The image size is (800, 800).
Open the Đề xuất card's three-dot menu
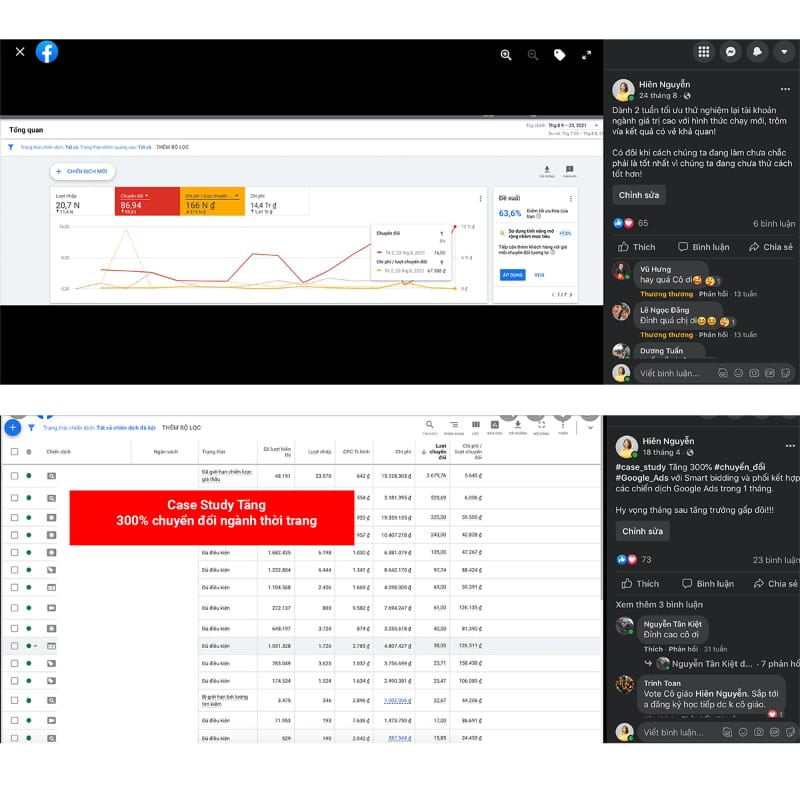pos(570,198)
